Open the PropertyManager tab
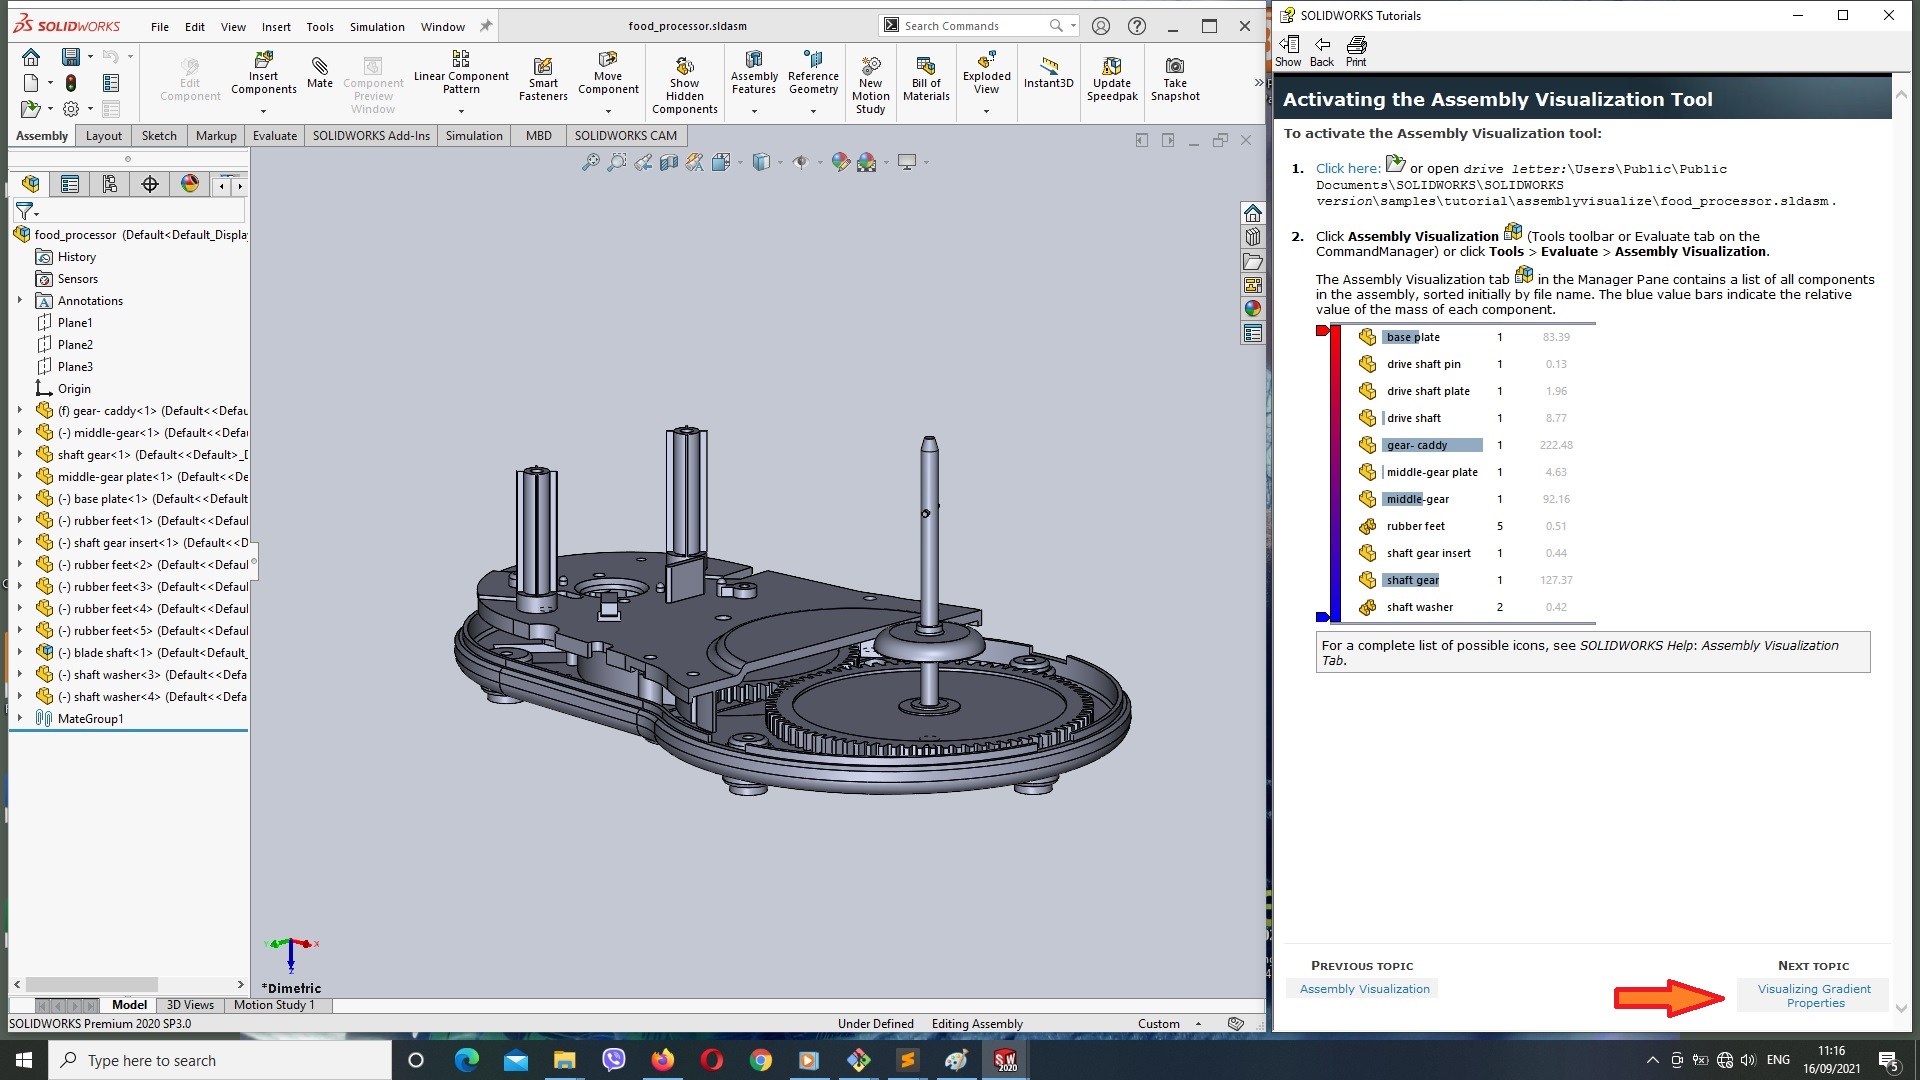This screenshot has height=1080, width=1920. click(70, 184)
